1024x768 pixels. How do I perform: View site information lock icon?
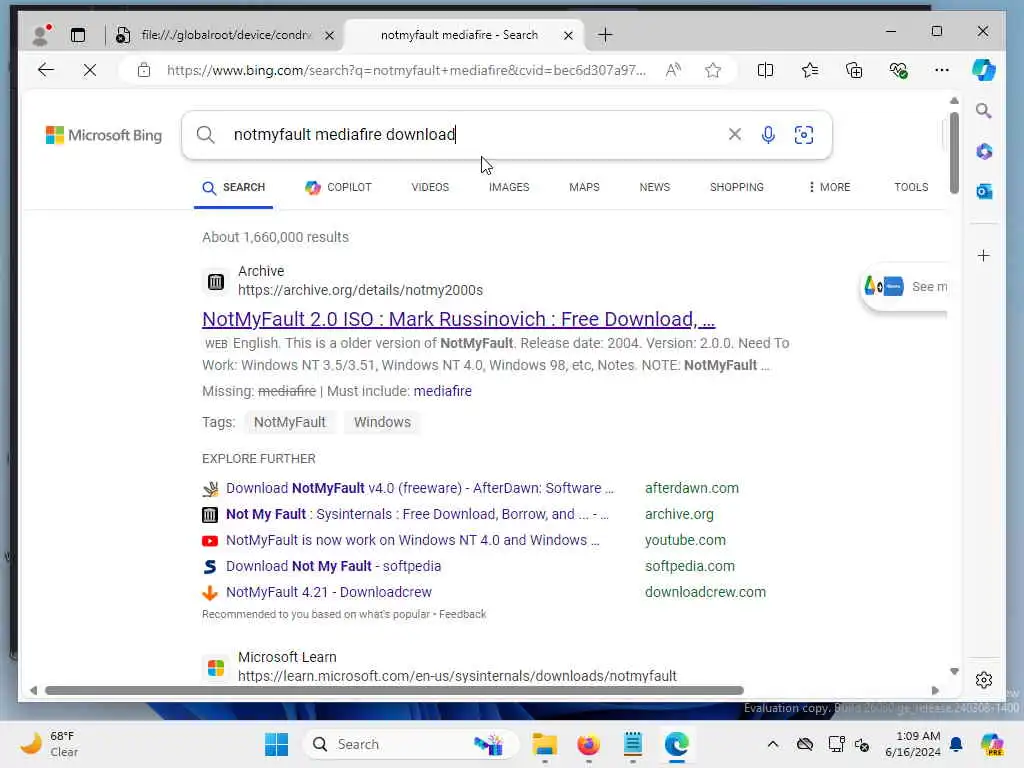click(x=144, y=70)
